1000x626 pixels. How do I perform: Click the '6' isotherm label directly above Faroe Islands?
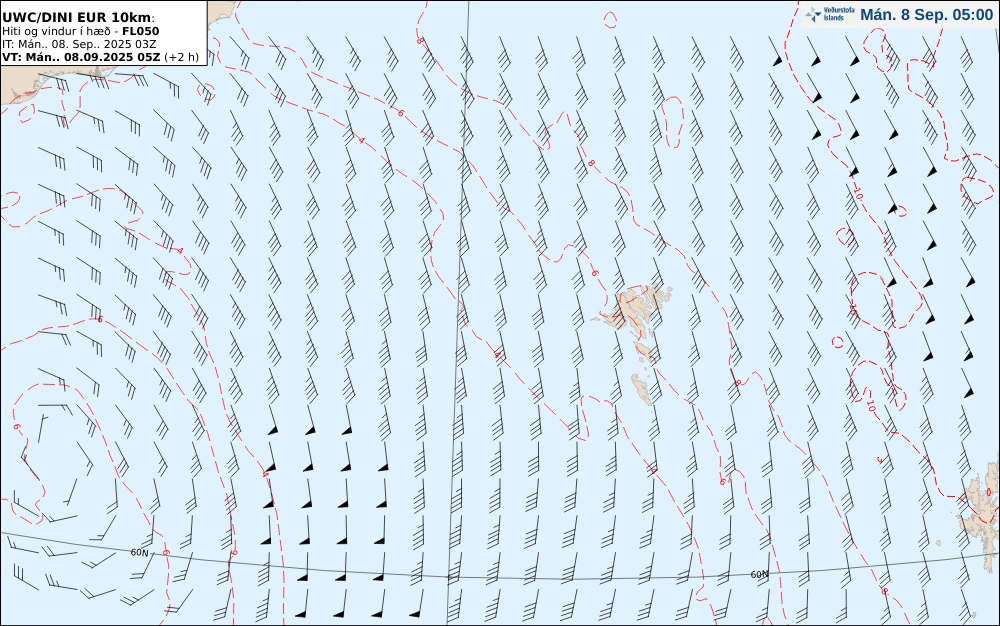[x=594, y=273]
